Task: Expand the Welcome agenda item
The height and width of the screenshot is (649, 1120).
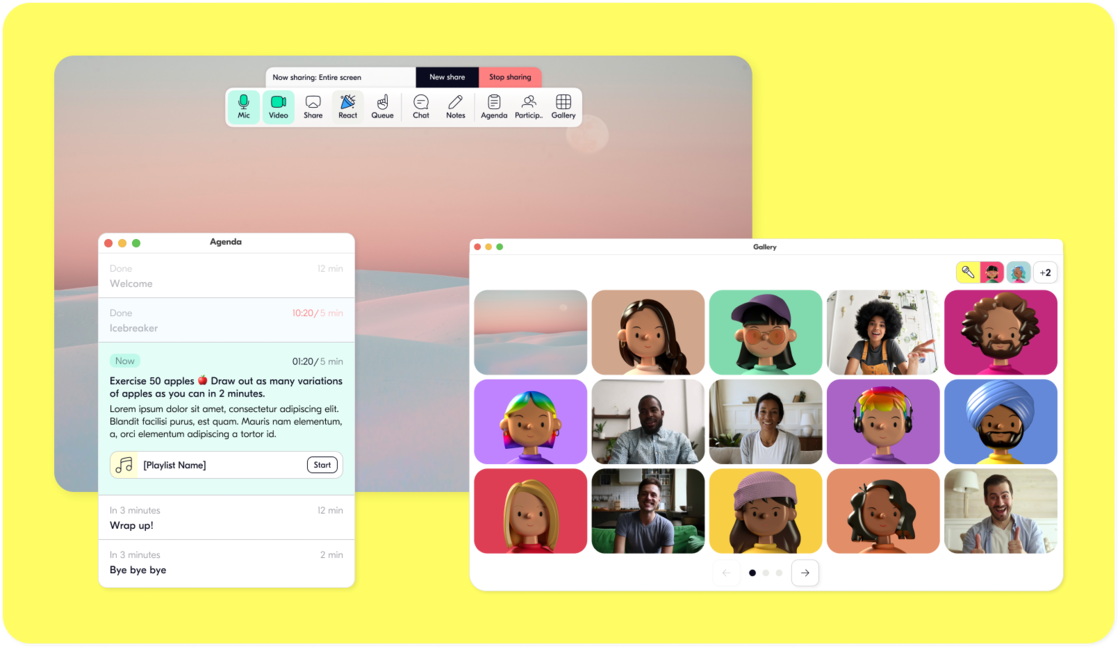Action: point(226,276)
